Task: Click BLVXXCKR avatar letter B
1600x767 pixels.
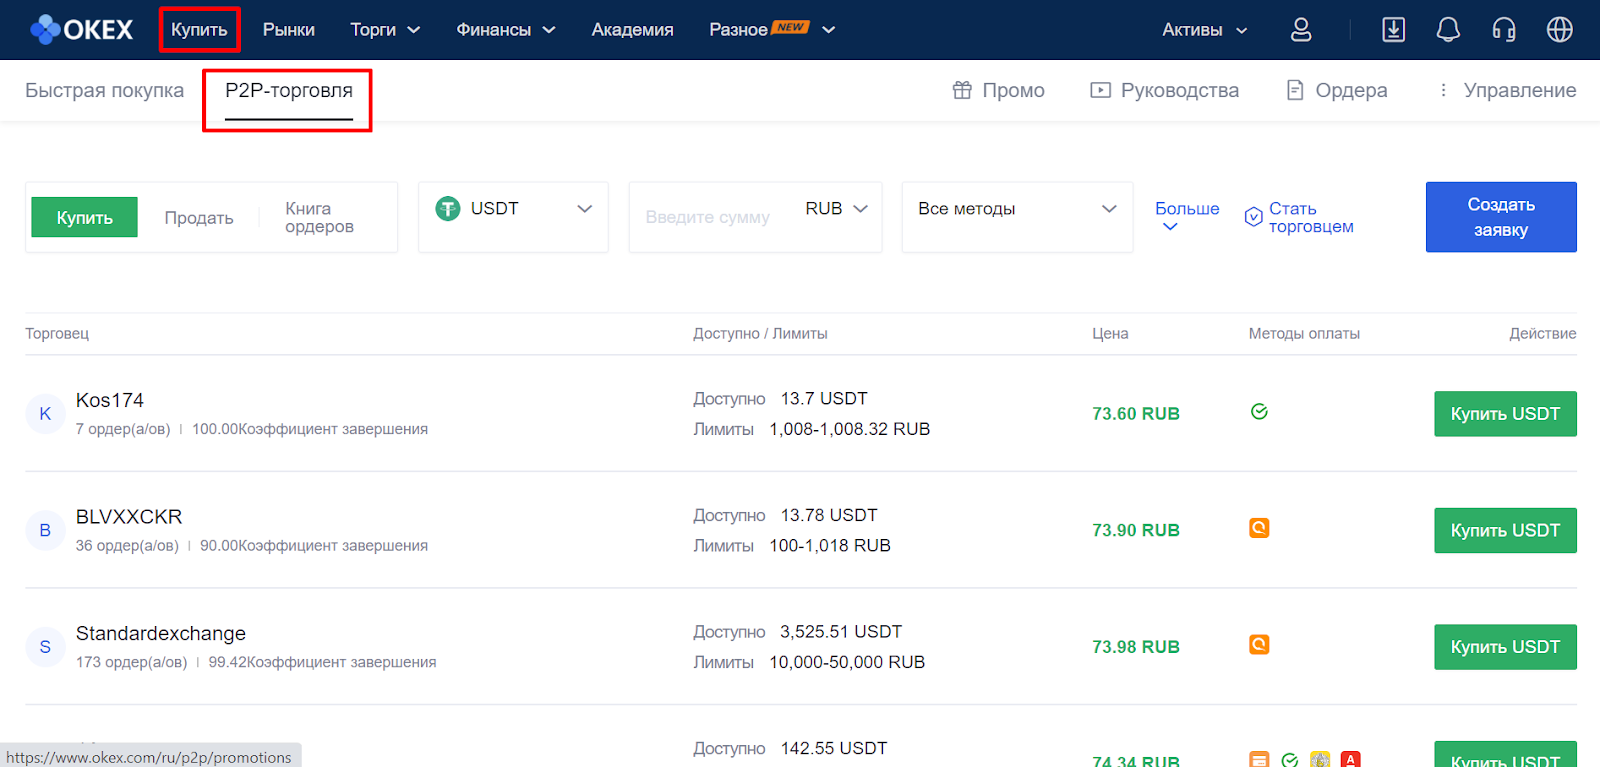Action: coord(45,531)
